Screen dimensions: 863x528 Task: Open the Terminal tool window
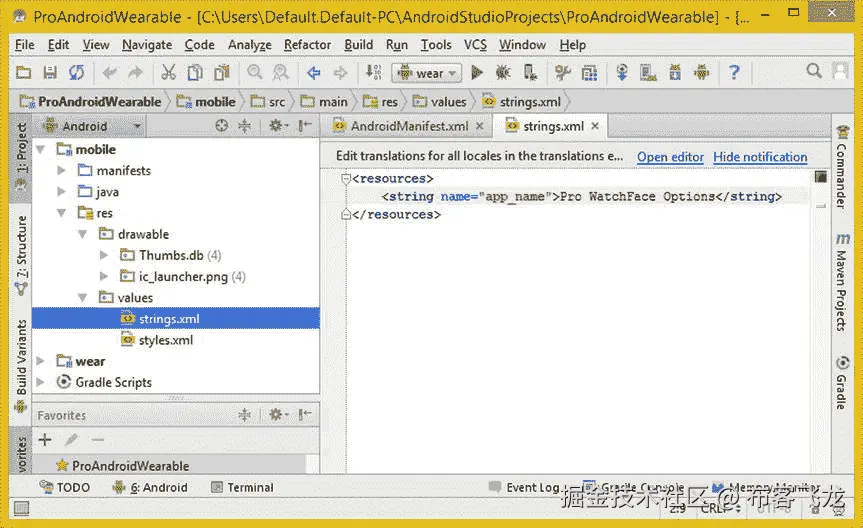(242, 487)
